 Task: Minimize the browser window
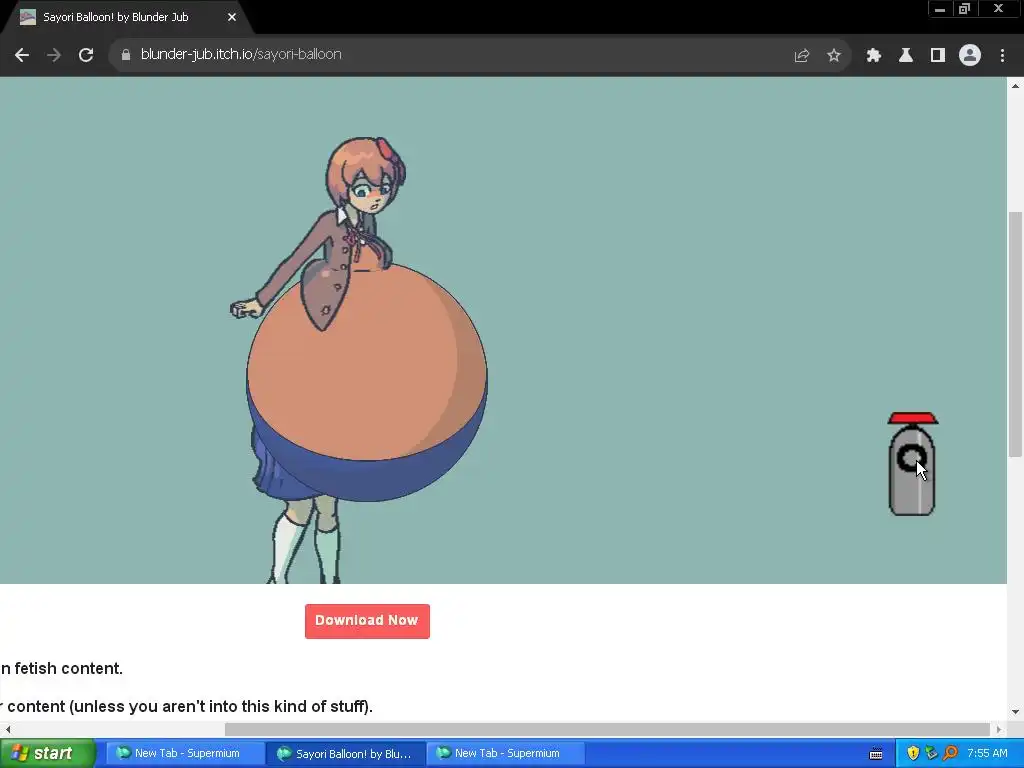pyautogui.click(x=940, y=9)
